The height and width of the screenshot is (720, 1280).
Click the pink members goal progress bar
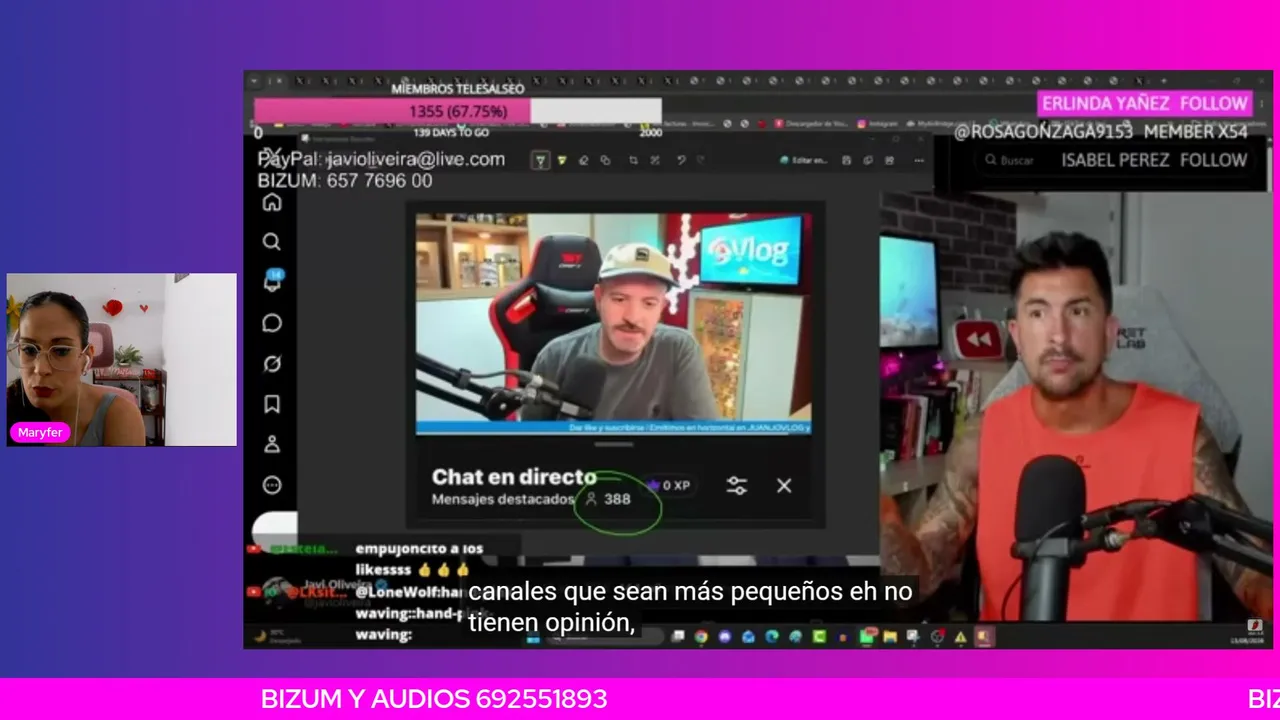pos(458,110)
